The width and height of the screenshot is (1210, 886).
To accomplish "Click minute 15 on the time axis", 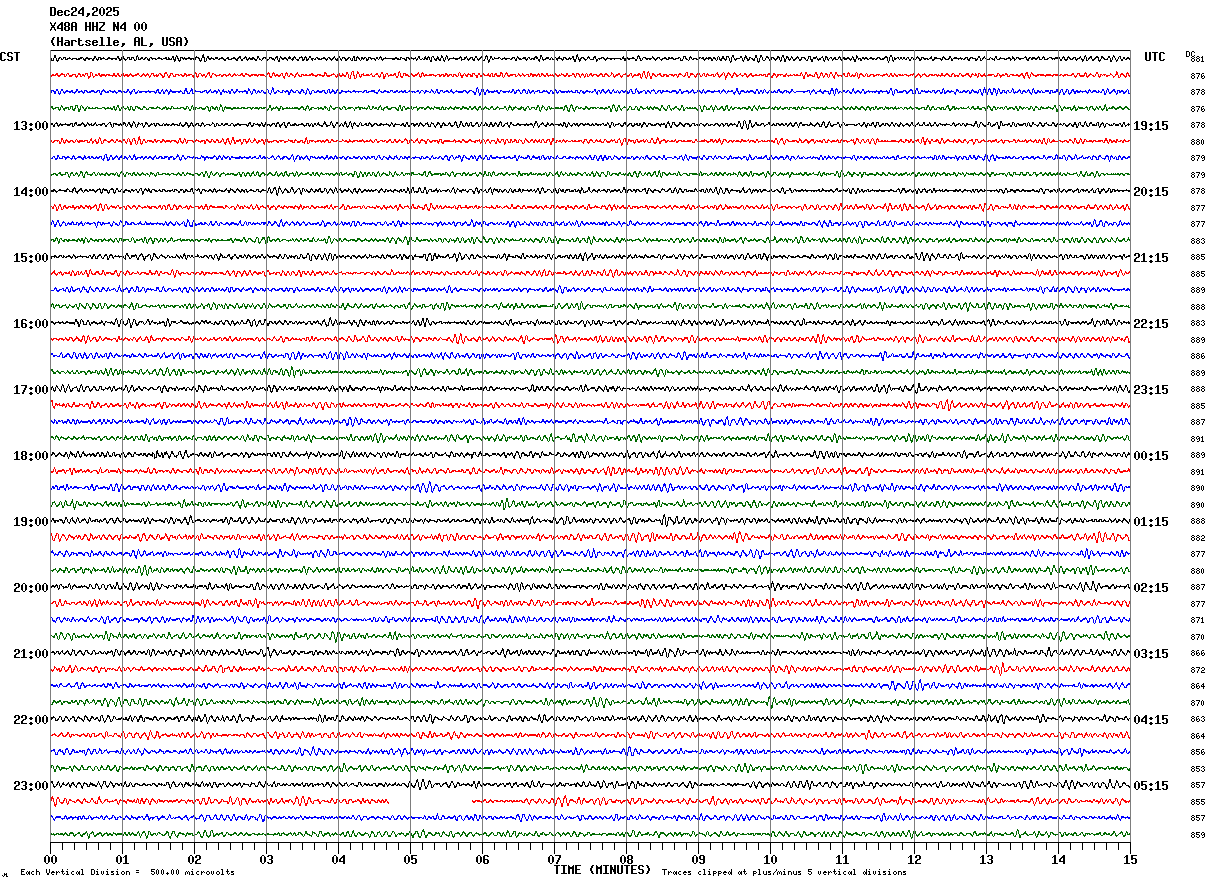I will 1130,859.
